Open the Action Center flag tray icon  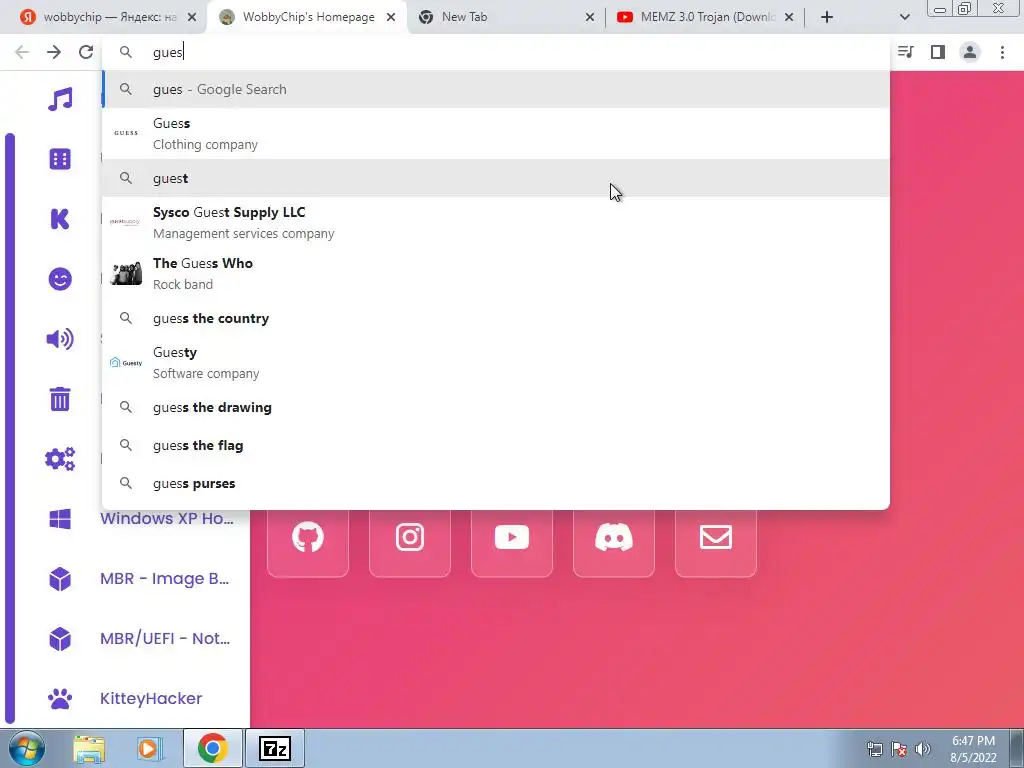pos(899,749)
